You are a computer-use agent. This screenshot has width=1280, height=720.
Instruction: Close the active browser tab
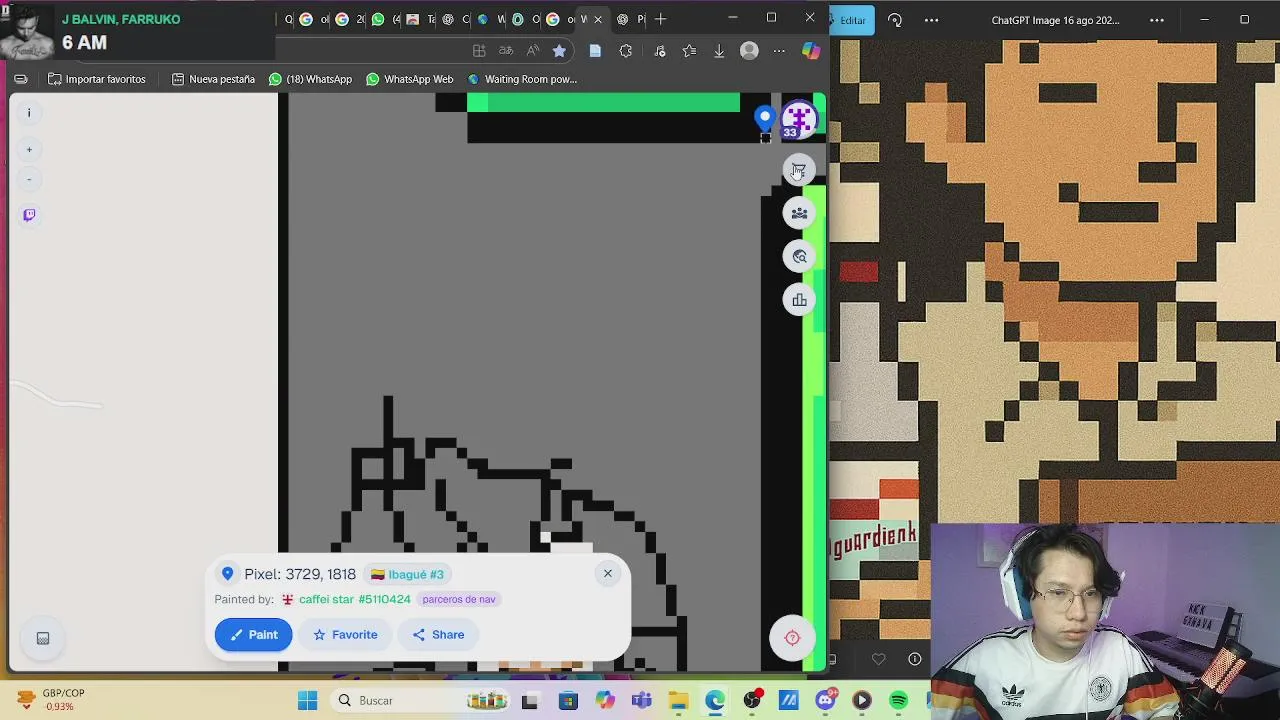pyautogui.click(x=598, y=19)
